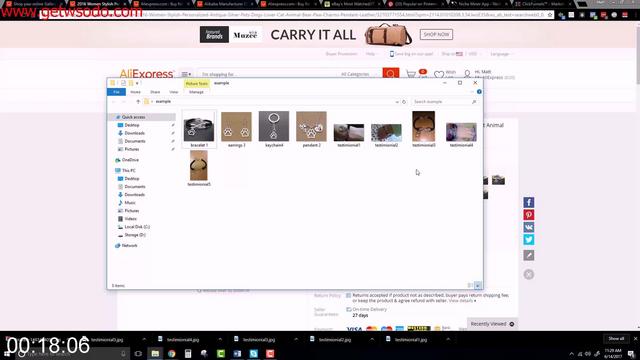
Task: Click the Search example field
Action: (x=441, y=102)
